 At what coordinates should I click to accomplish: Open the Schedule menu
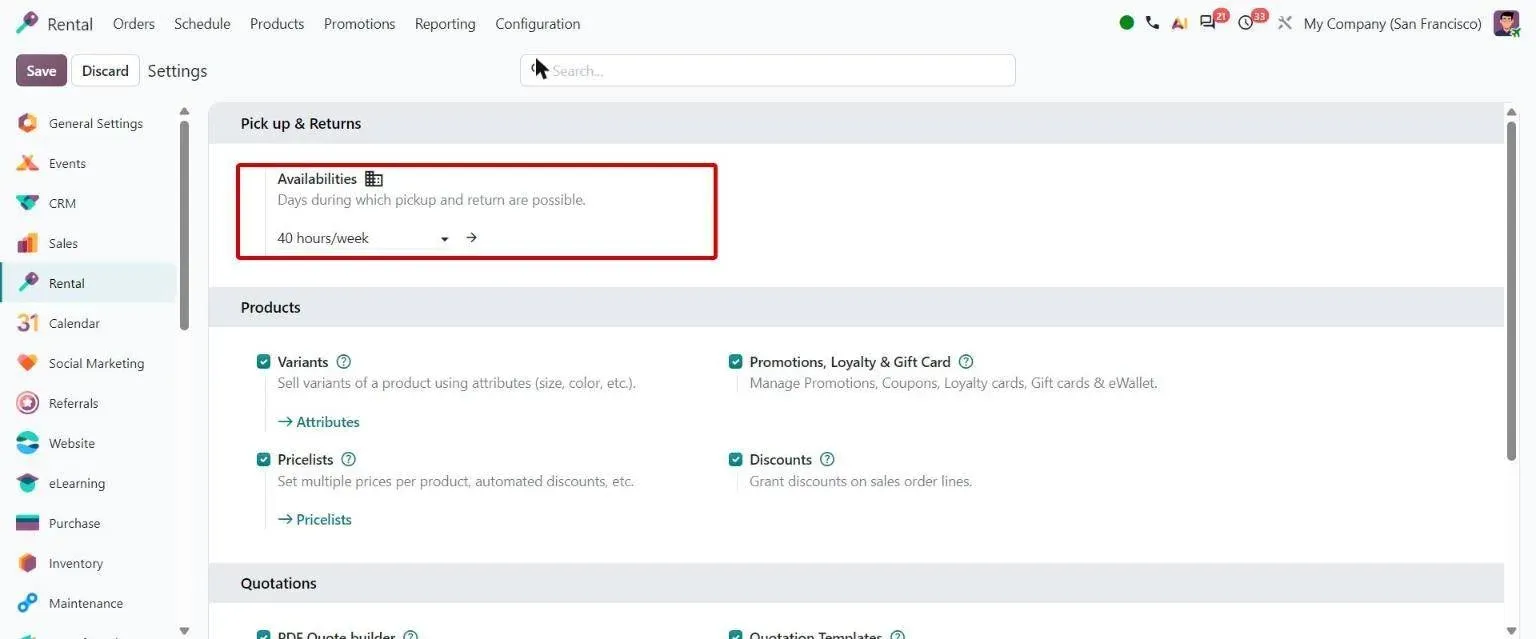coord(202,23)
